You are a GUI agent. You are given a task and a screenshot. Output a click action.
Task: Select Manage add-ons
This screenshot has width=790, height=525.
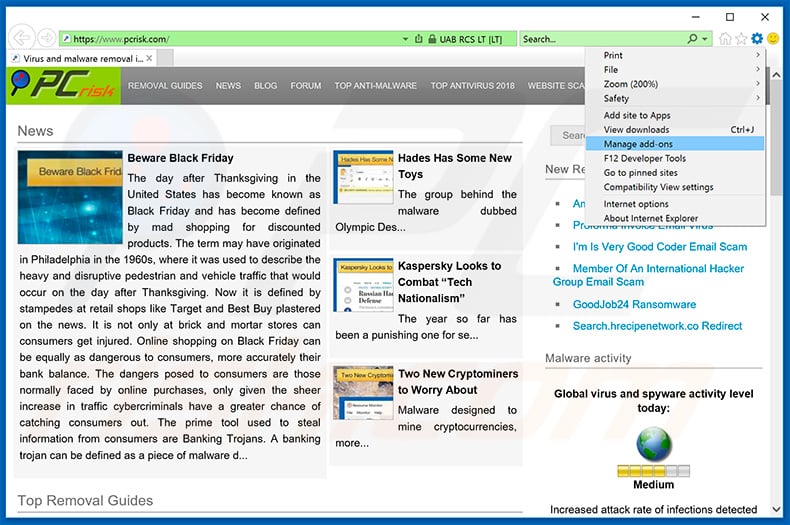675,144
